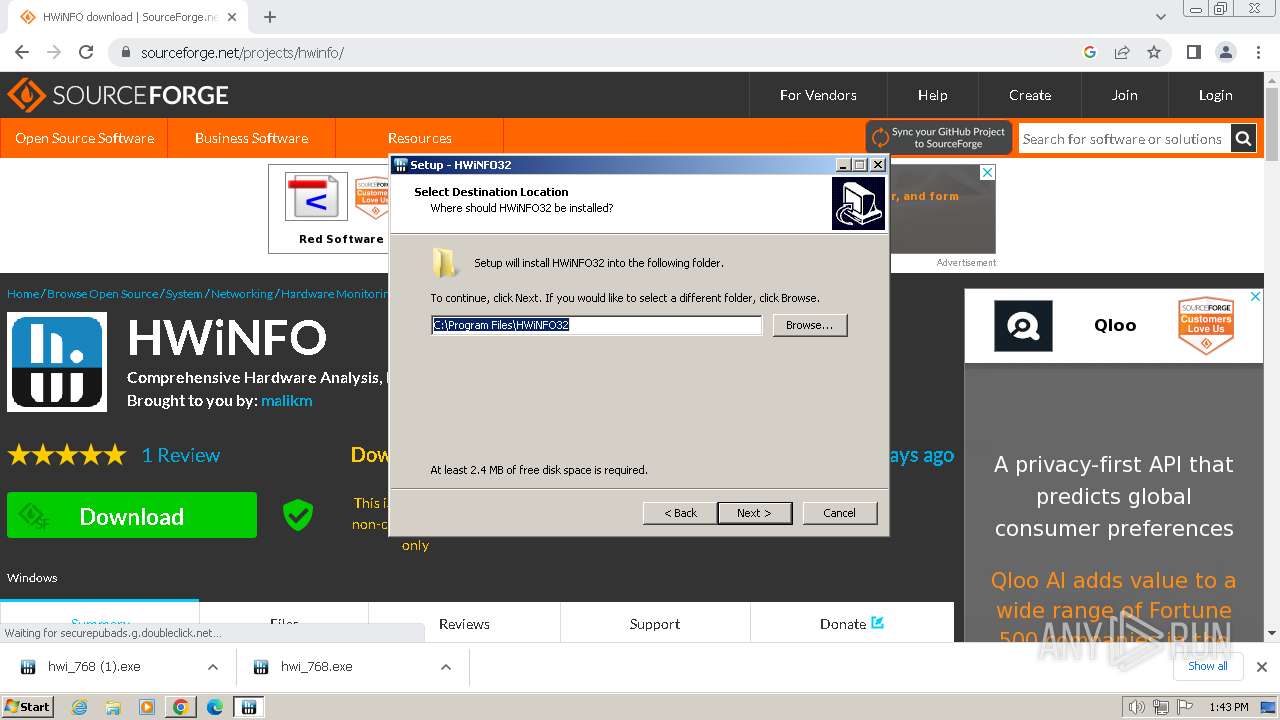
Task: Open a new browser tab
Action: (x=270, y=17)
